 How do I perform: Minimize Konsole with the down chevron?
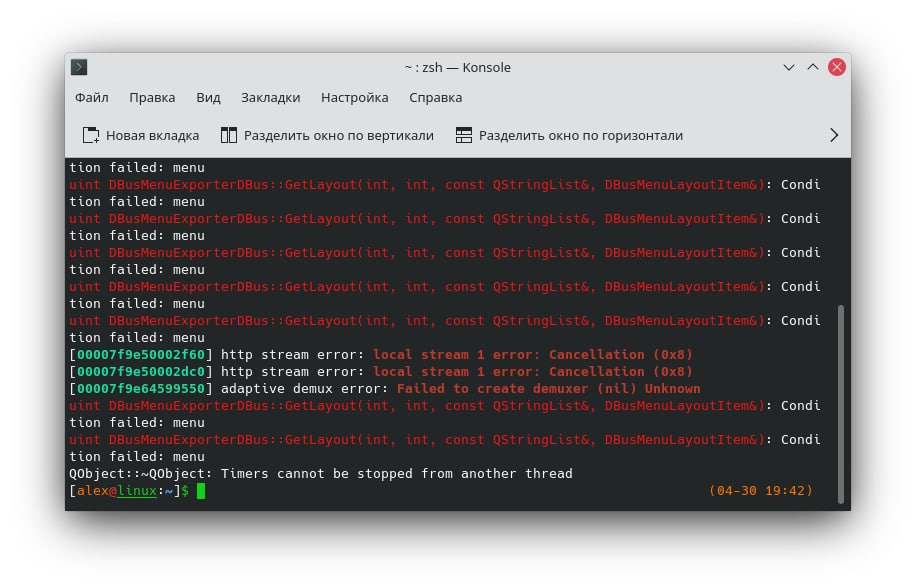pos(789,67)
